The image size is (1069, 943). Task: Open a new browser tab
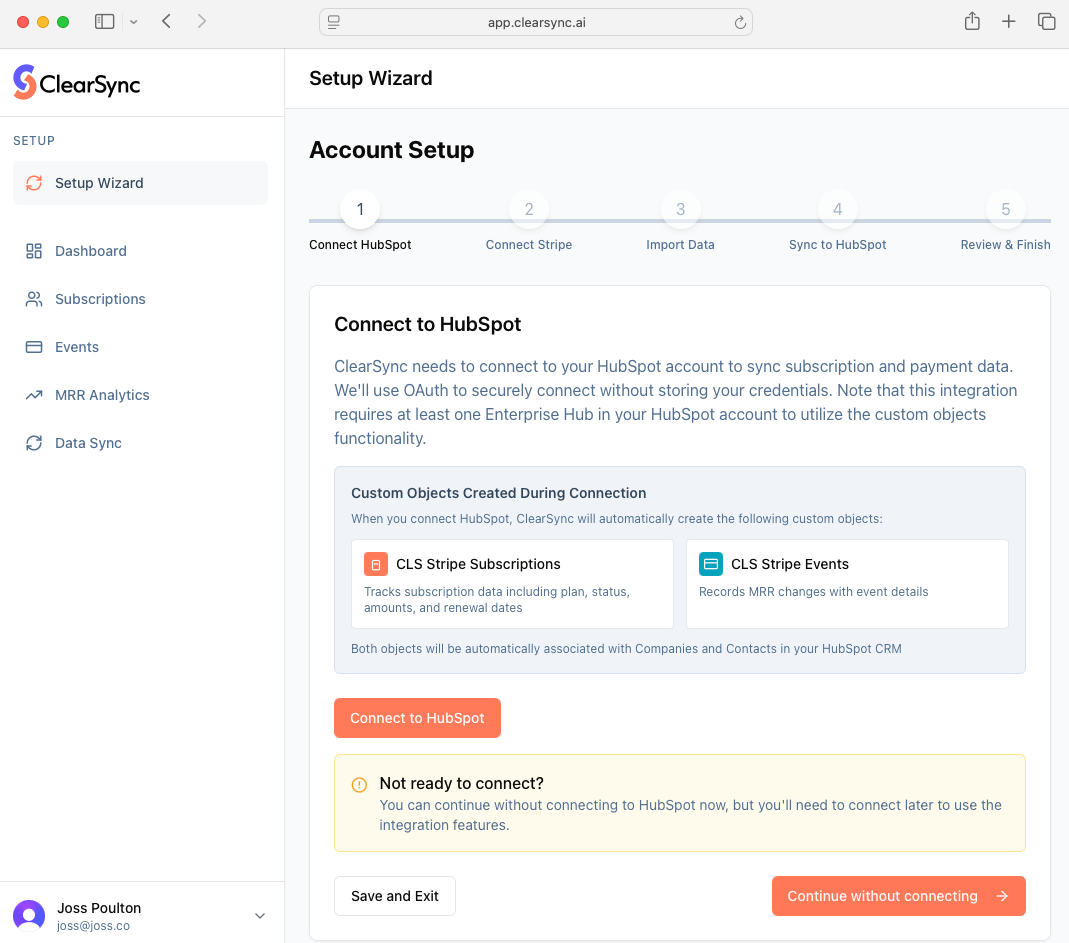[1009, 21]
